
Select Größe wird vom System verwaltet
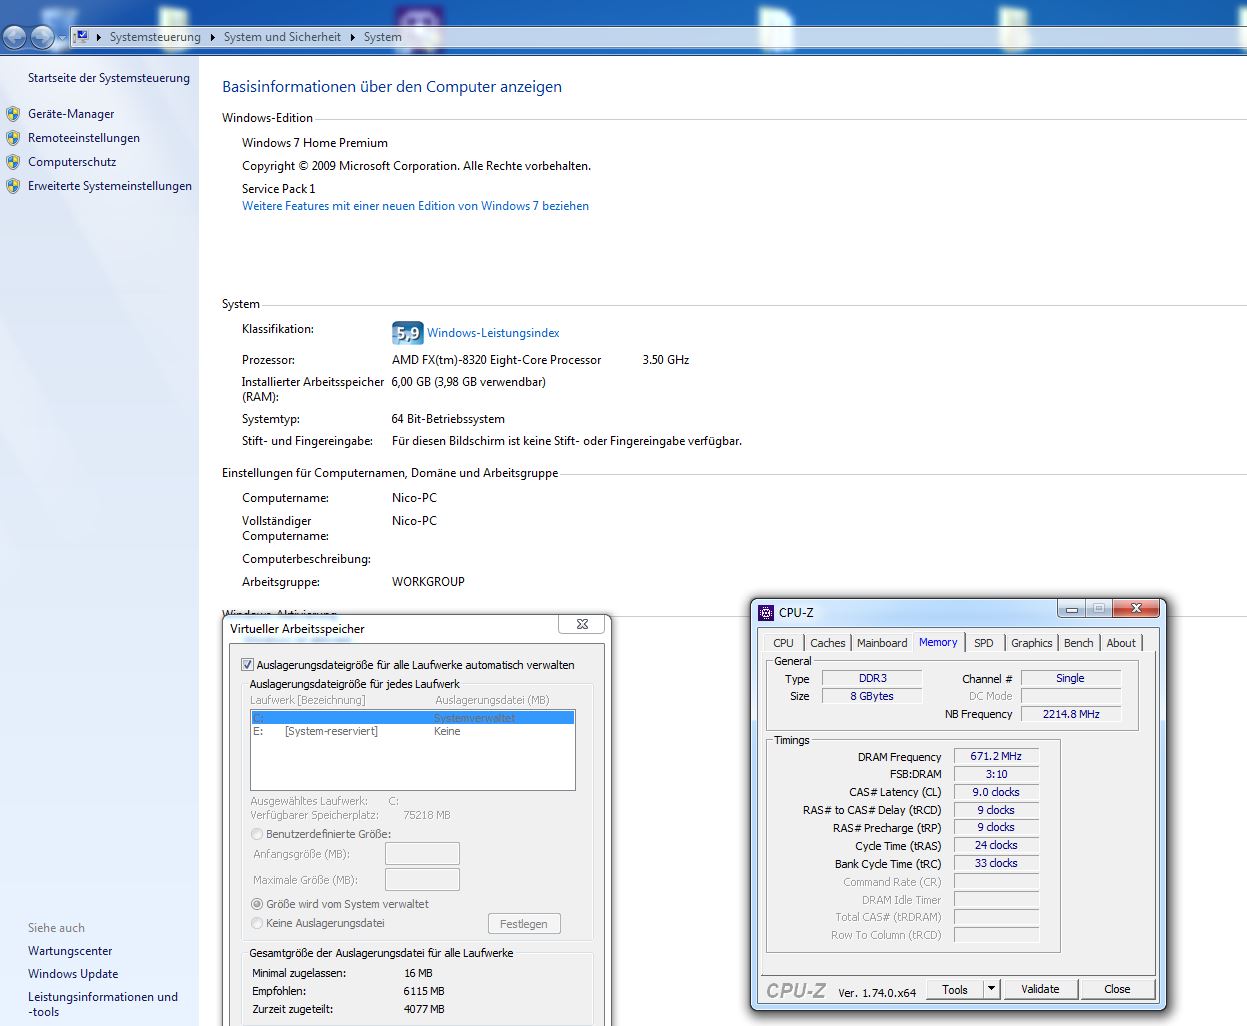coord(257,904)
